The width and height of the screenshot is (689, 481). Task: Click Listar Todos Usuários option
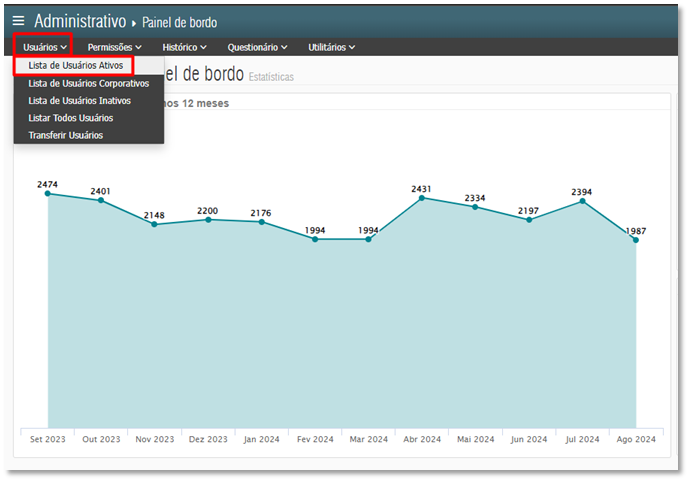[x=77, y=117]
